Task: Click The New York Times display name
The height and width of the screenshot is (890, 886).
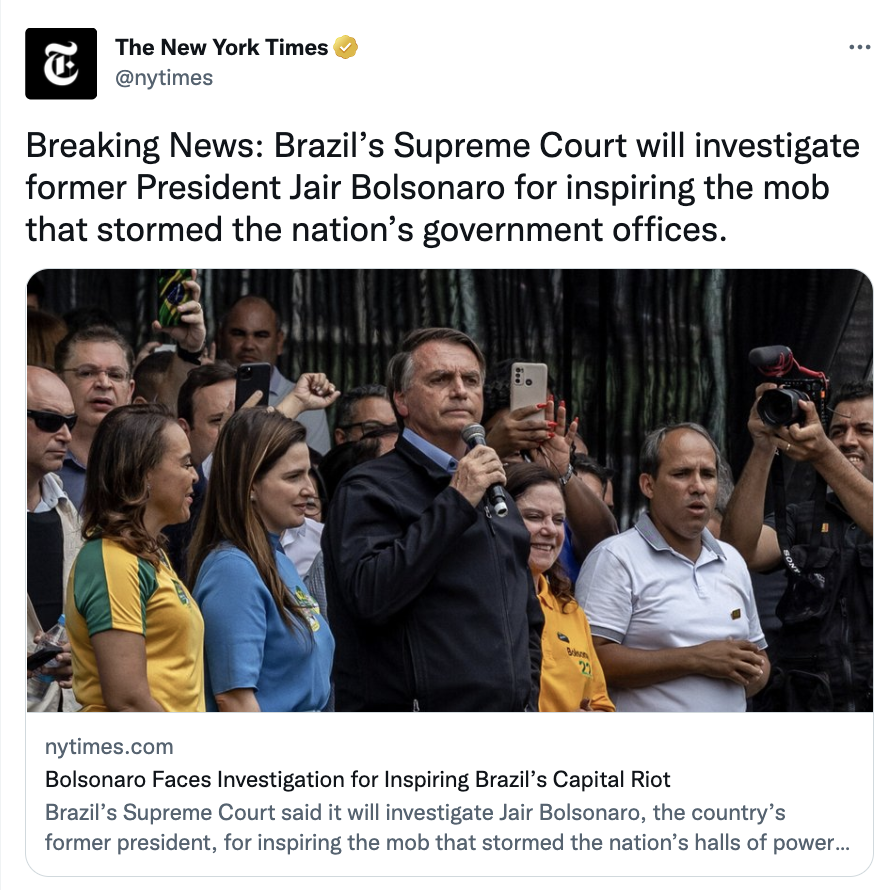Action: (221, 47)
